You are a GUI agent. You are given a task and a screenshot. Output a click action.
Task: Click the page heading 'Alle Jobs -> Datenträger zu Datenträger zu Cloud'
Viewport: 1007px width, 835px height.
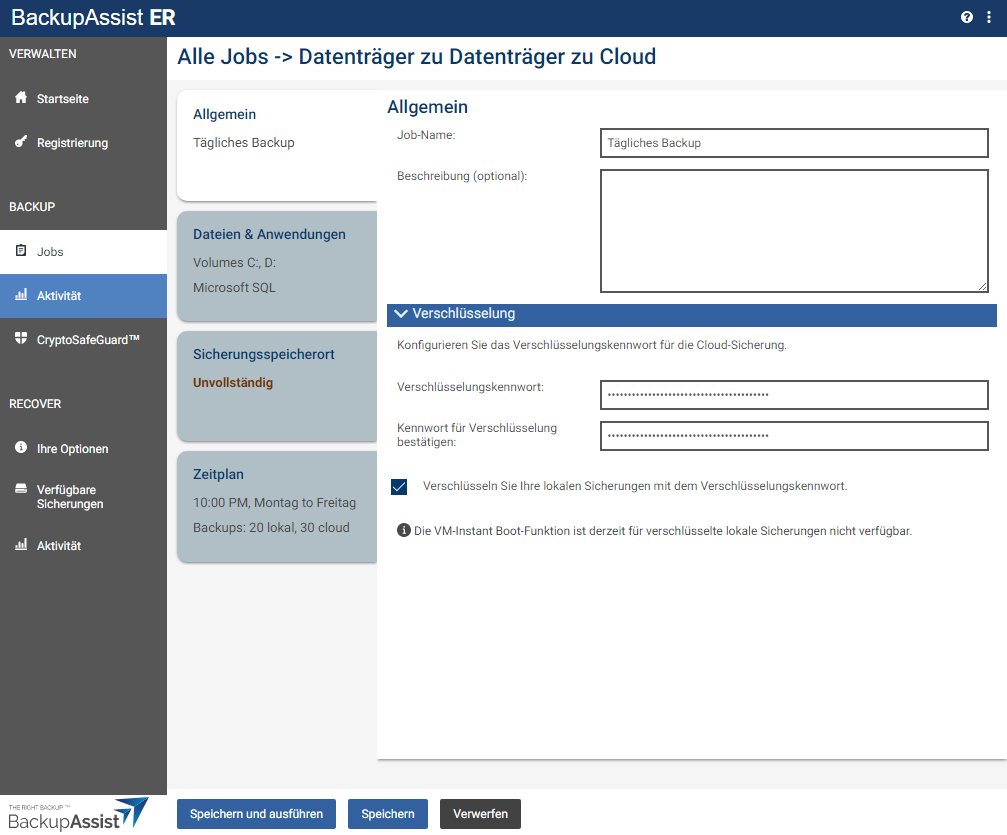coord(417,57)
